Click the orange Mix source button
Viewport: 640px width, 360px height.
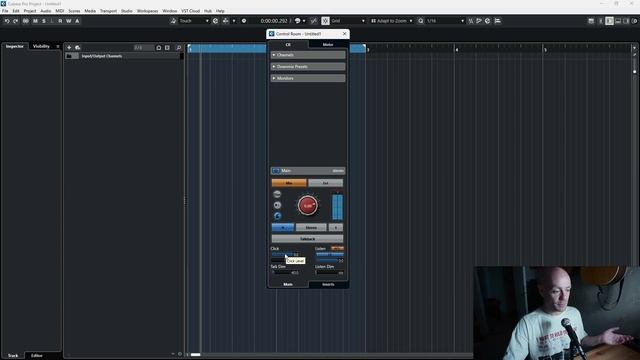pyautogui.click(x=289, y=183)
